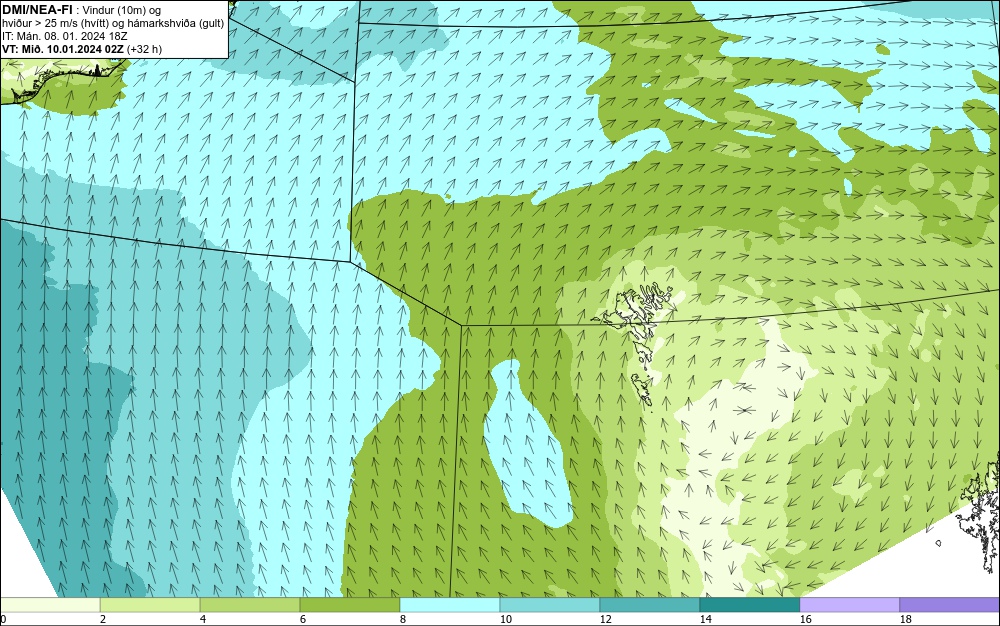The width and height of the screenshot is (1000, 626).
Task: Click the 0–2 m/s pale legend swatch
Action: coord(50,605)
